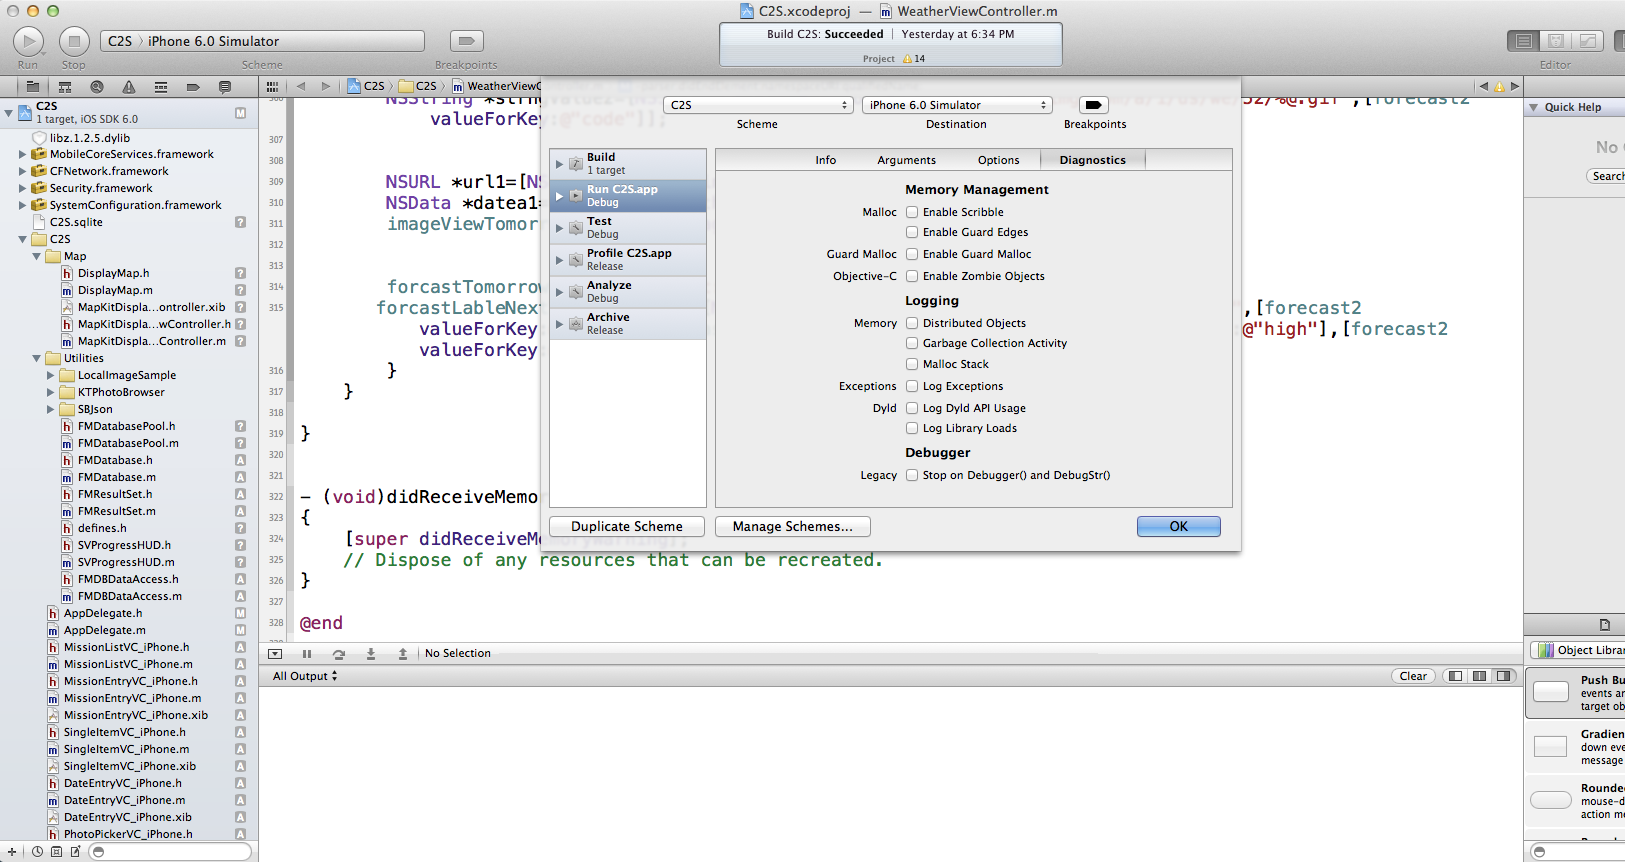Expand the Analyze action disclosure triangle
This screenshot has width=1625, height=862.
click(x=559, y=292)
